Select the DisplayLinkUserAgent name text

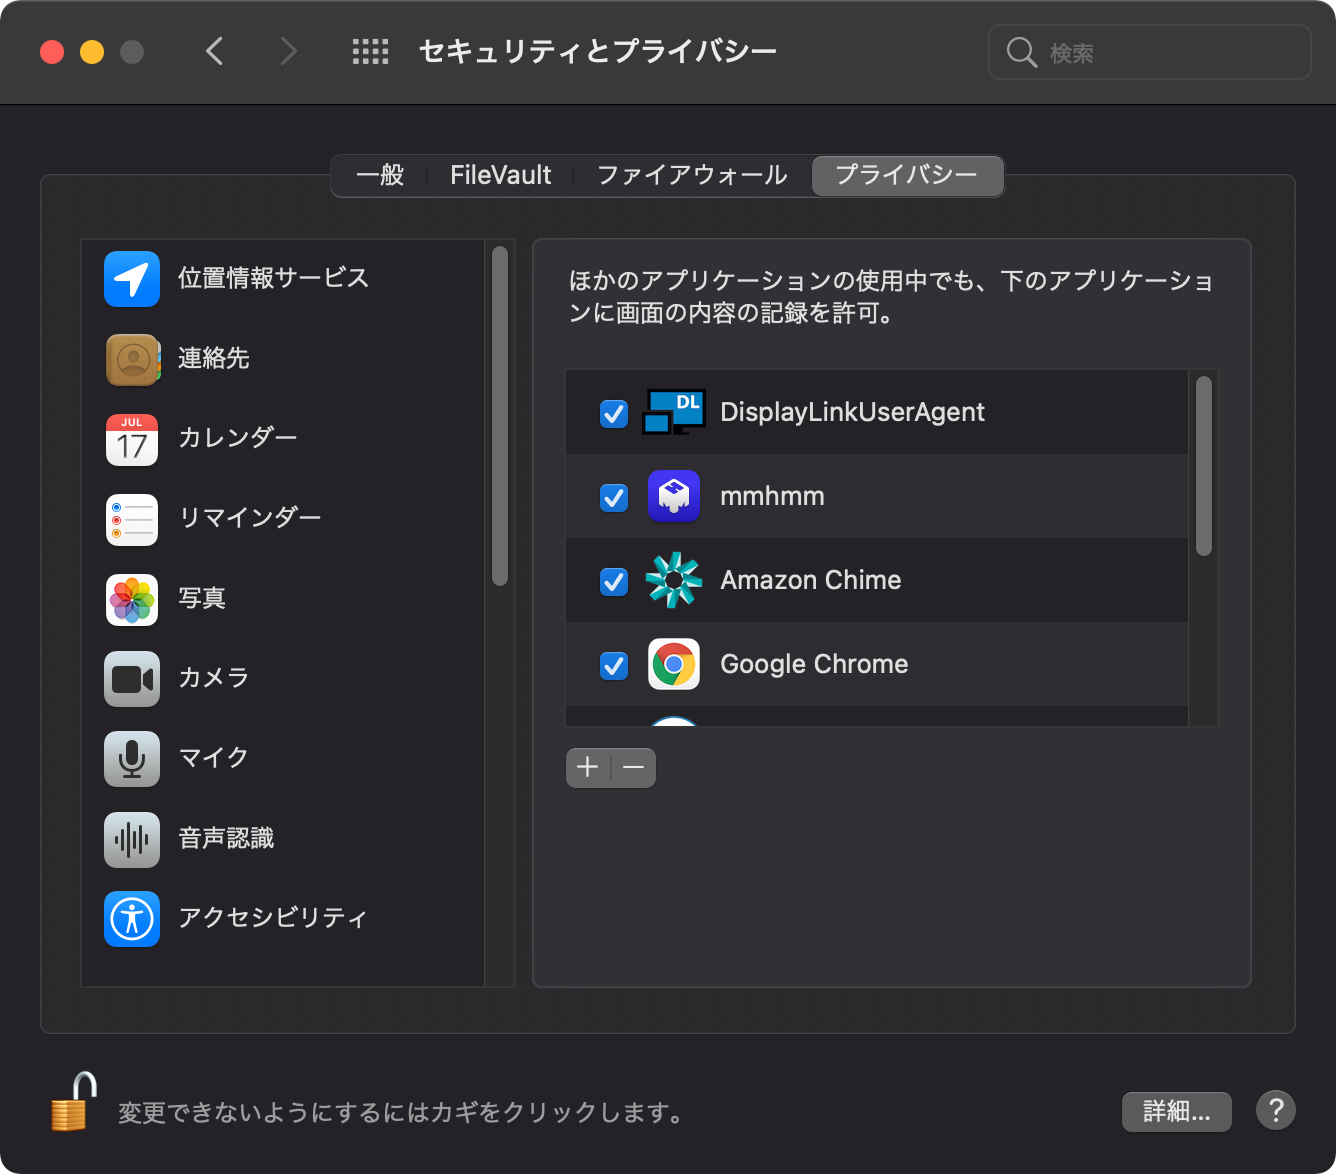coord(852,412)
